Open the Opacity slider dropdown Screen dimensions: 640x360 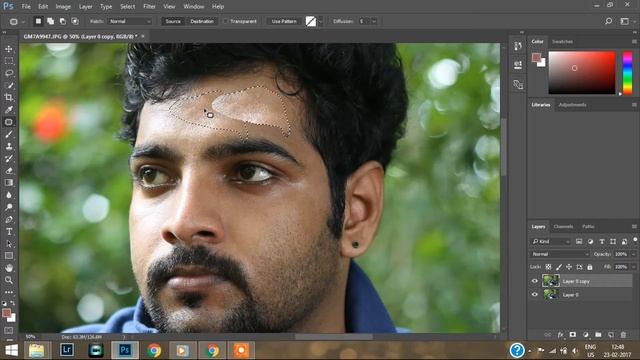pos(633,254)
